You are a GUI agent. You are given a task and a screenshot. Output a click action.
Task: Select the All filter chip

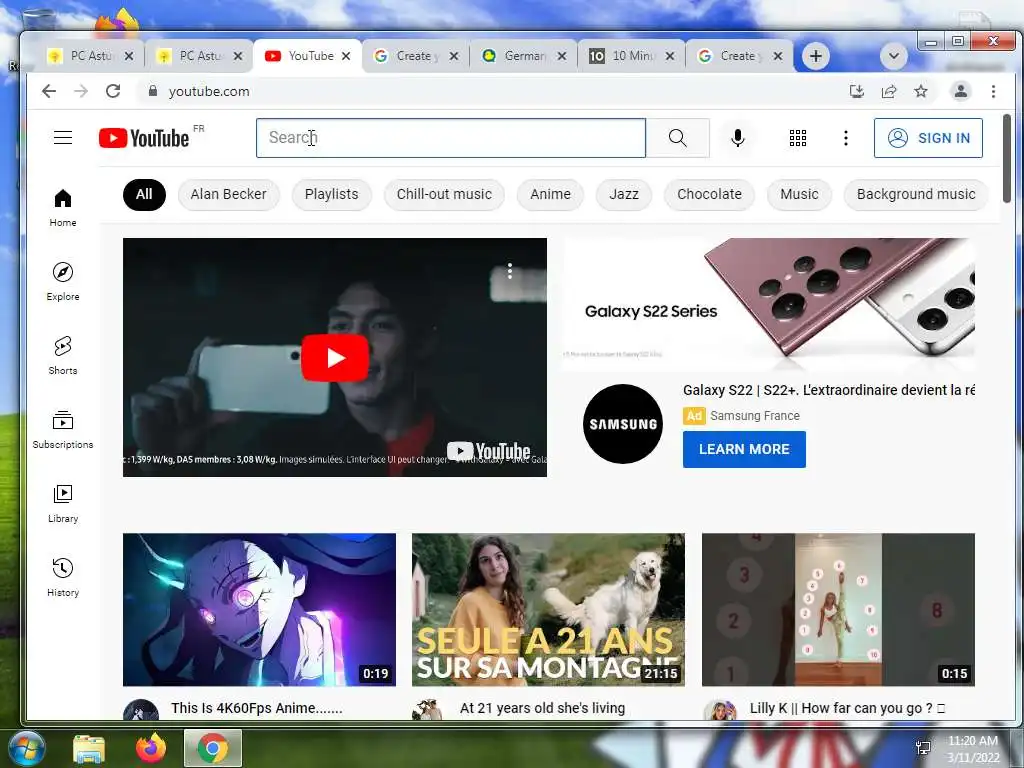click(x=144, y=195)
